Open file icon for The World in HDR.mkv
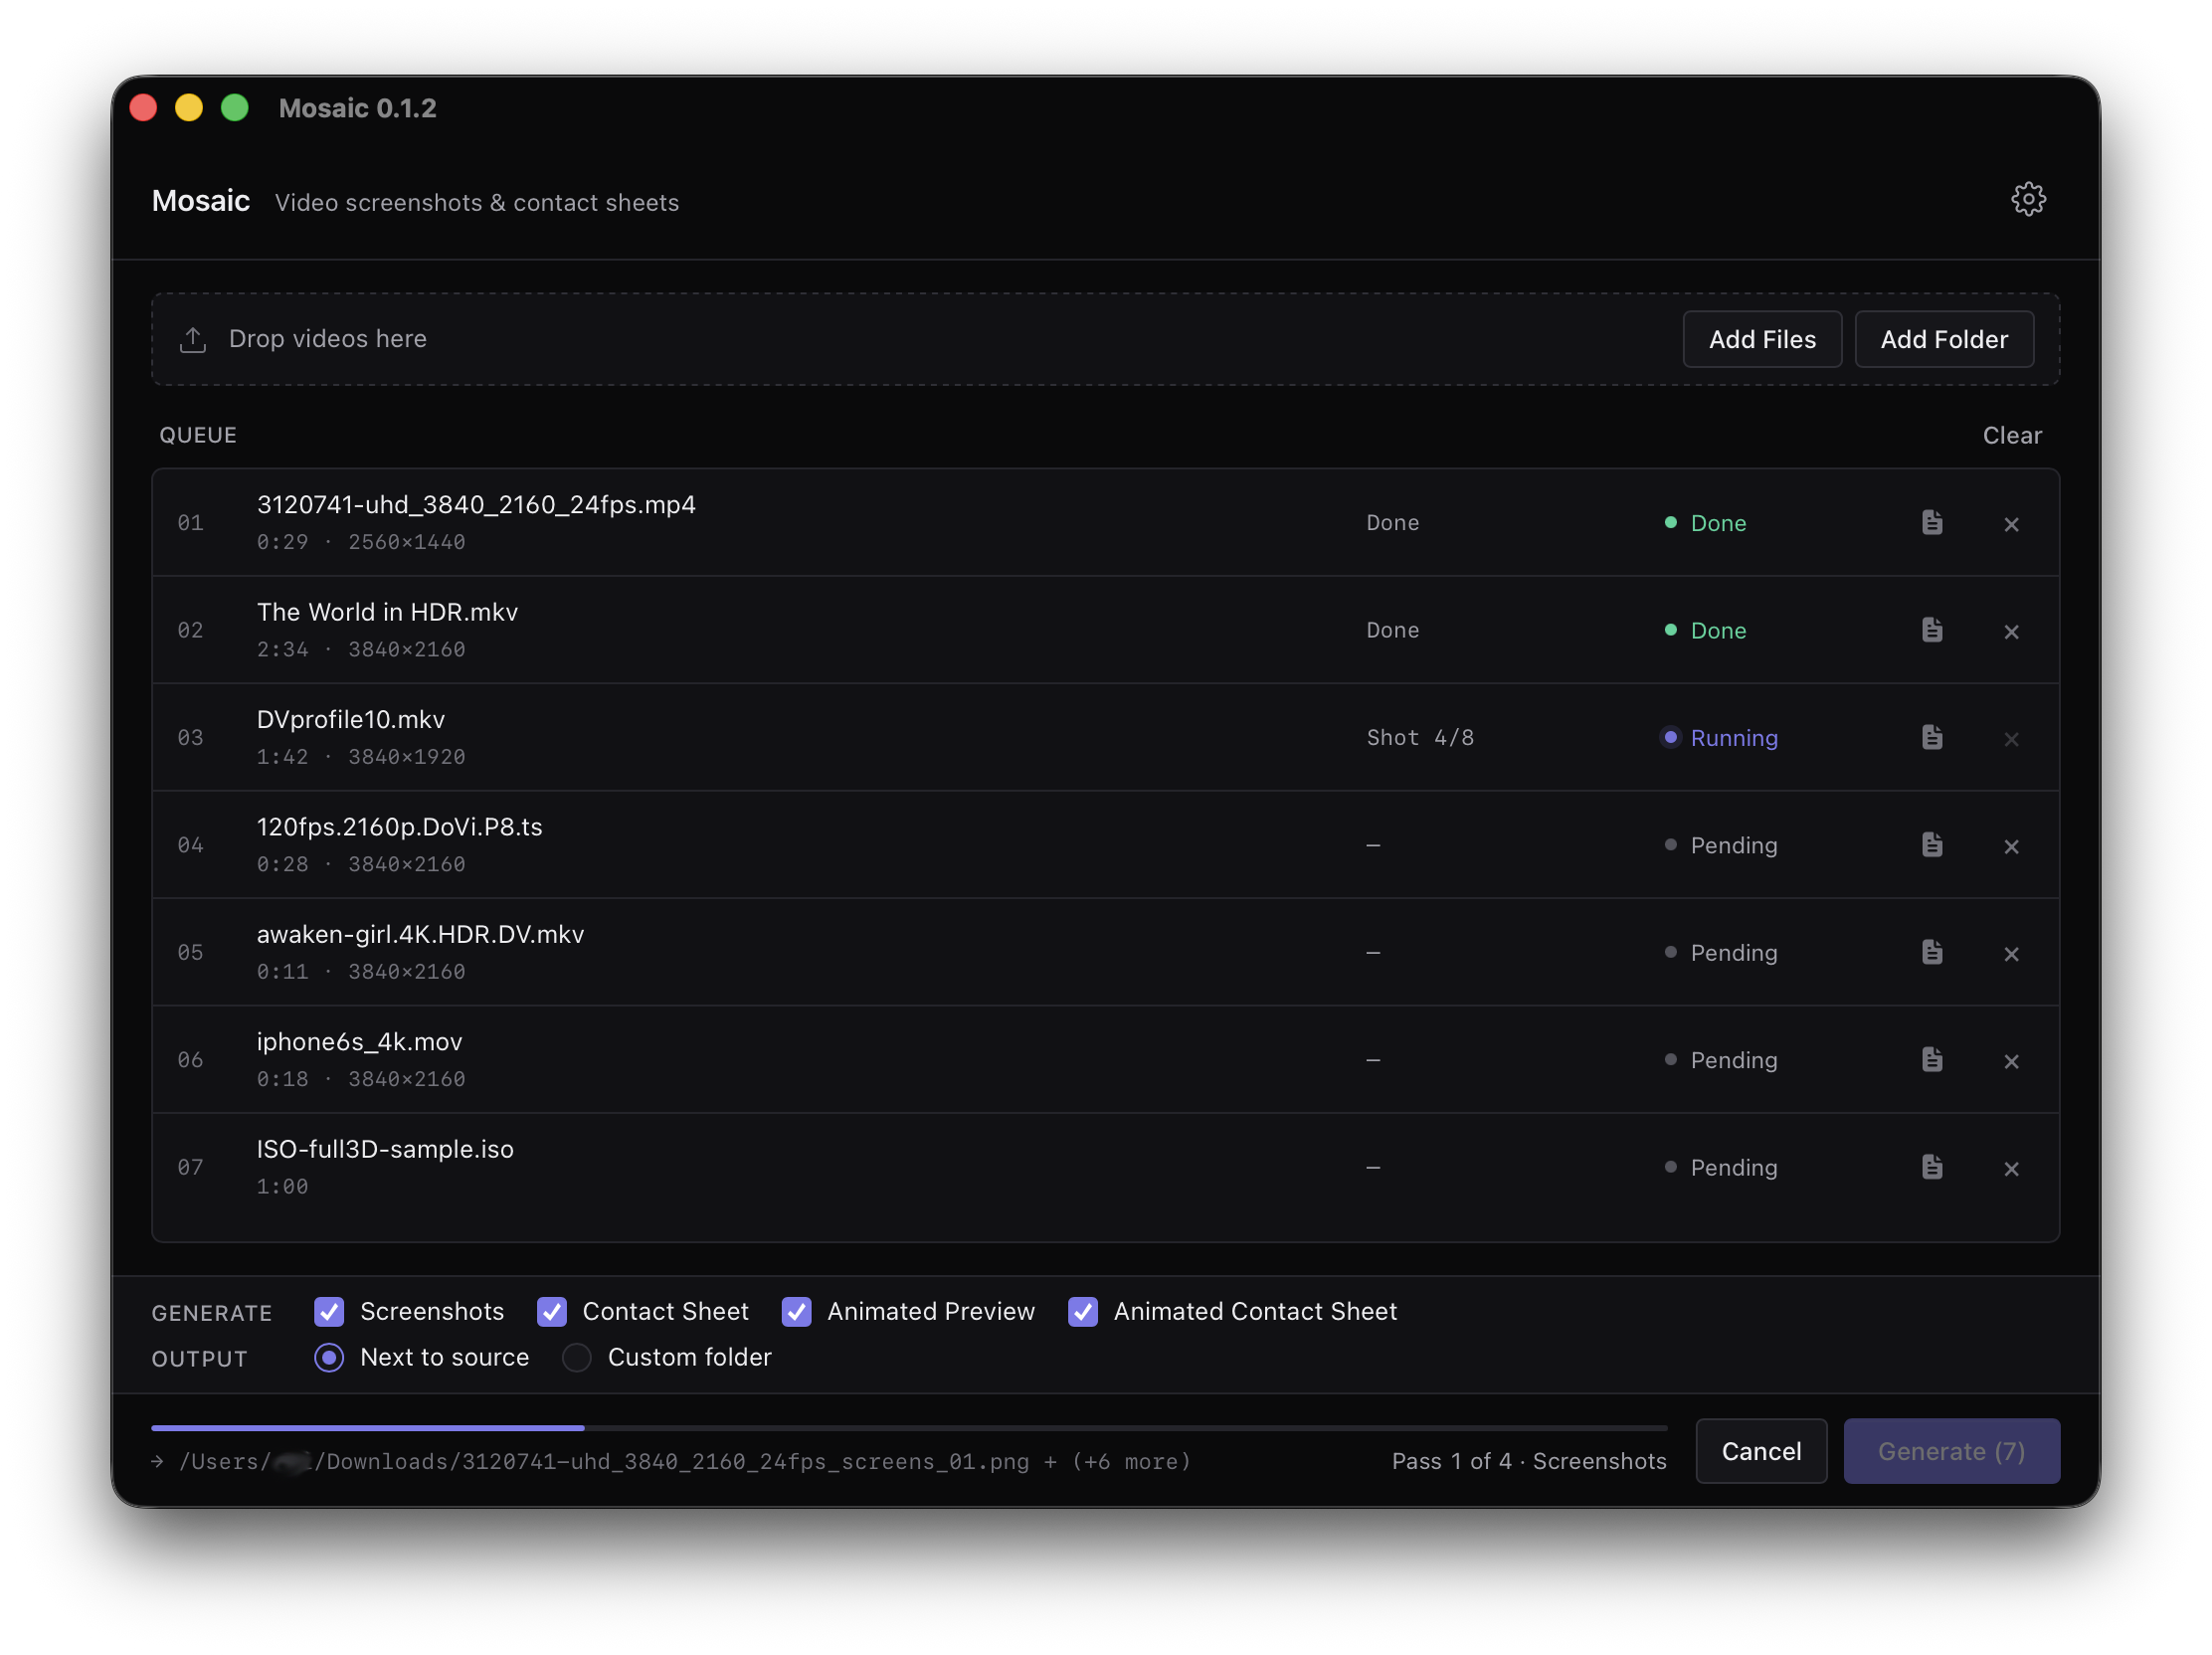The height and width of the screenshot is (1655, 2212). pyautogui.click(x=1931, y=630)
